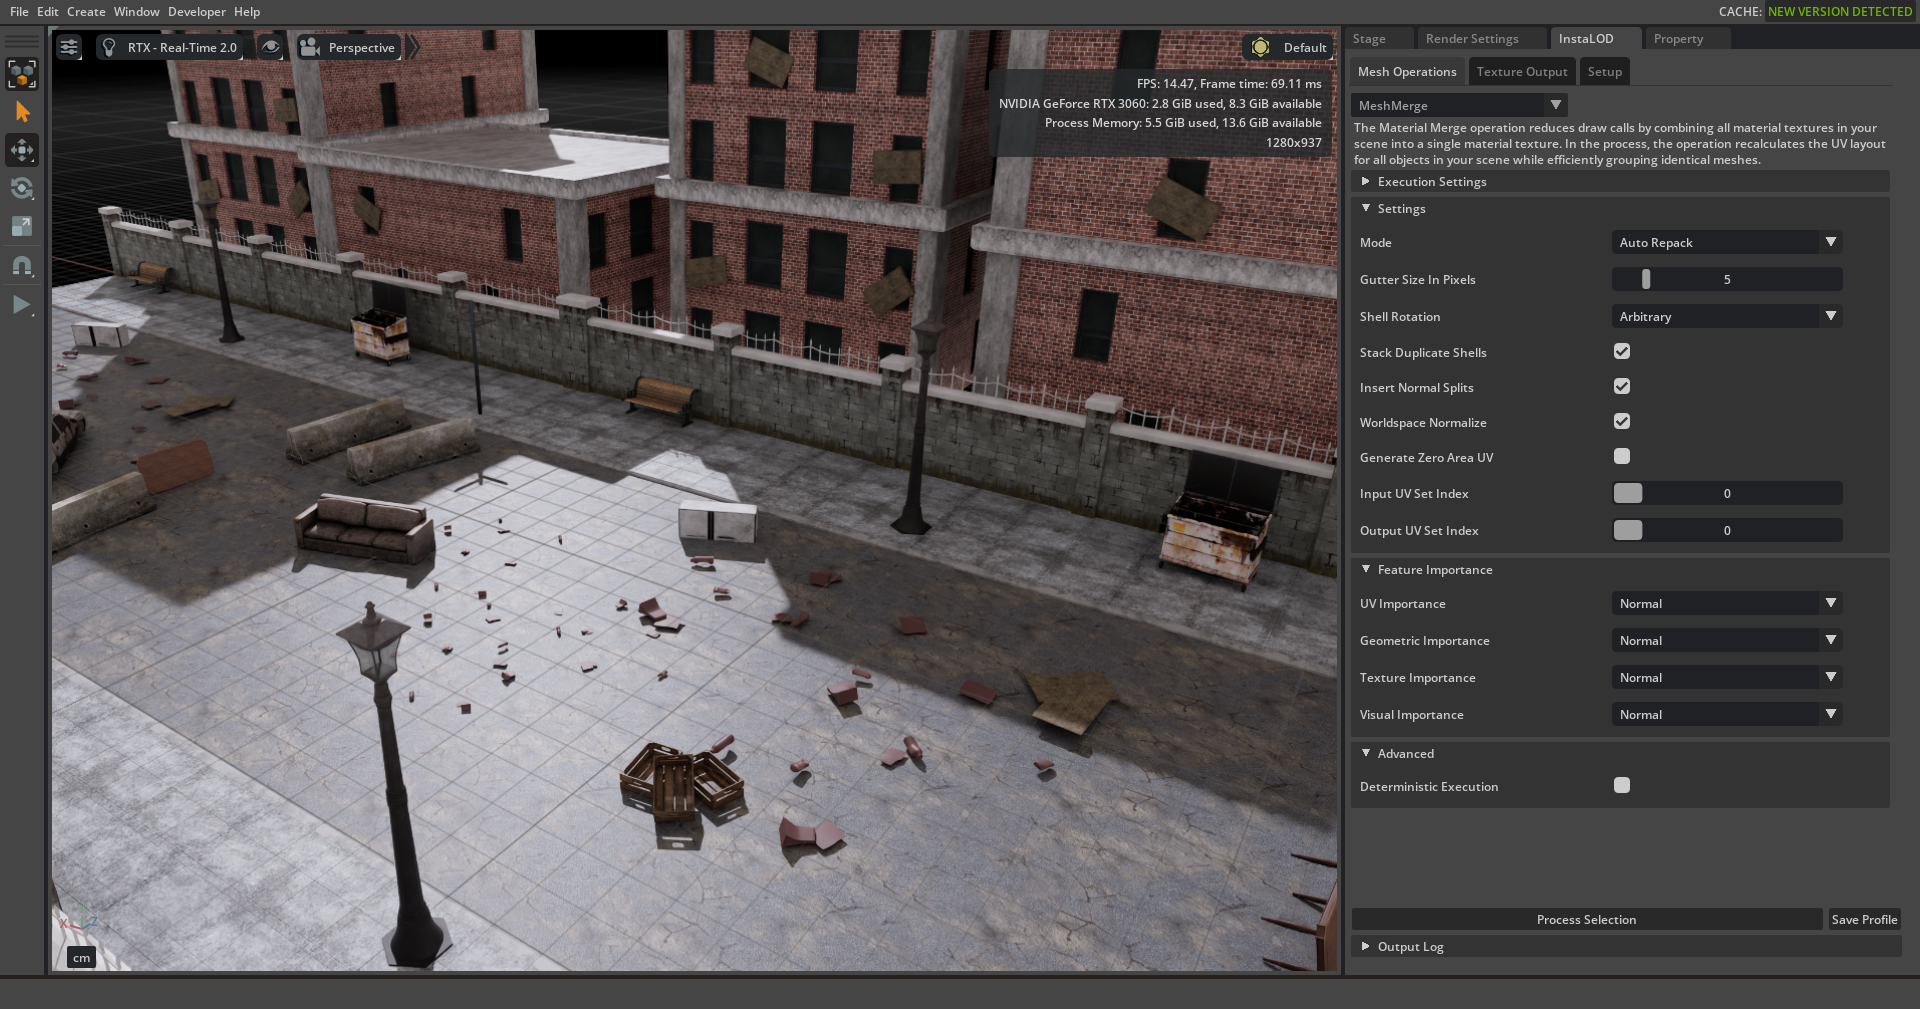Viewport: 1920px width, 1009px height.
Task: Adjust the Gutter Size In Pixels slider
Action: pos(1727,280)
